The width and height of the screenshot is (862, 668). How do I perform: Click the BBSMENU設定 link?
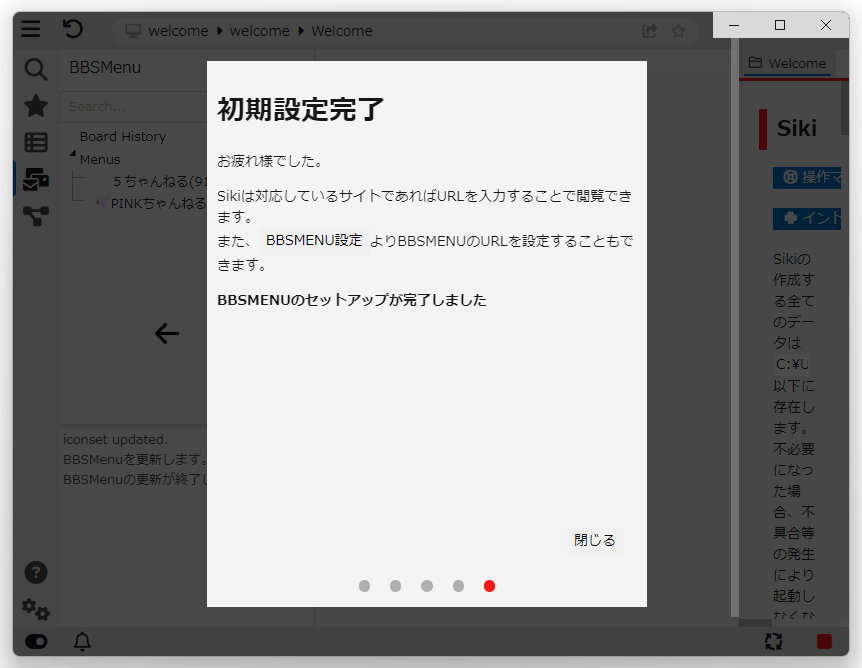pos(314,240)
